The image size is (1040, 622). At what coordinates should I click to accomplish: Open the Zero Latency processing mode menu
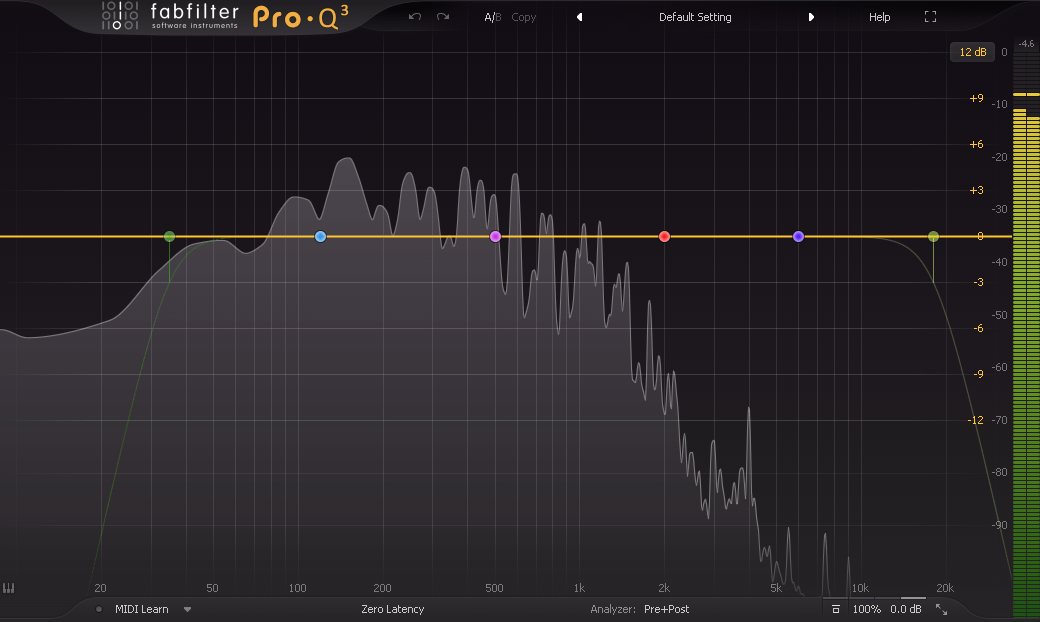click(392, 609)
